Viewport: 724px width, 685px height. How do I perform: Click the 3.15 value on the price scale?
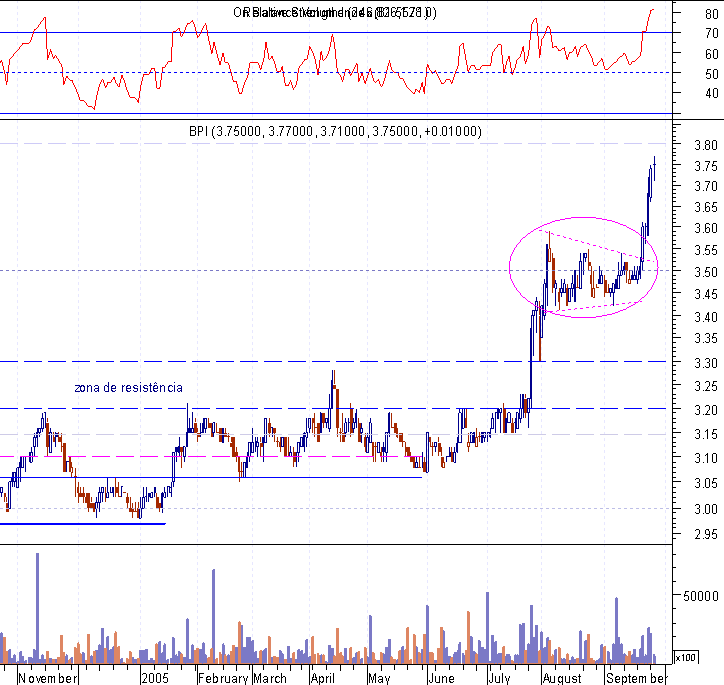point(706,434)
